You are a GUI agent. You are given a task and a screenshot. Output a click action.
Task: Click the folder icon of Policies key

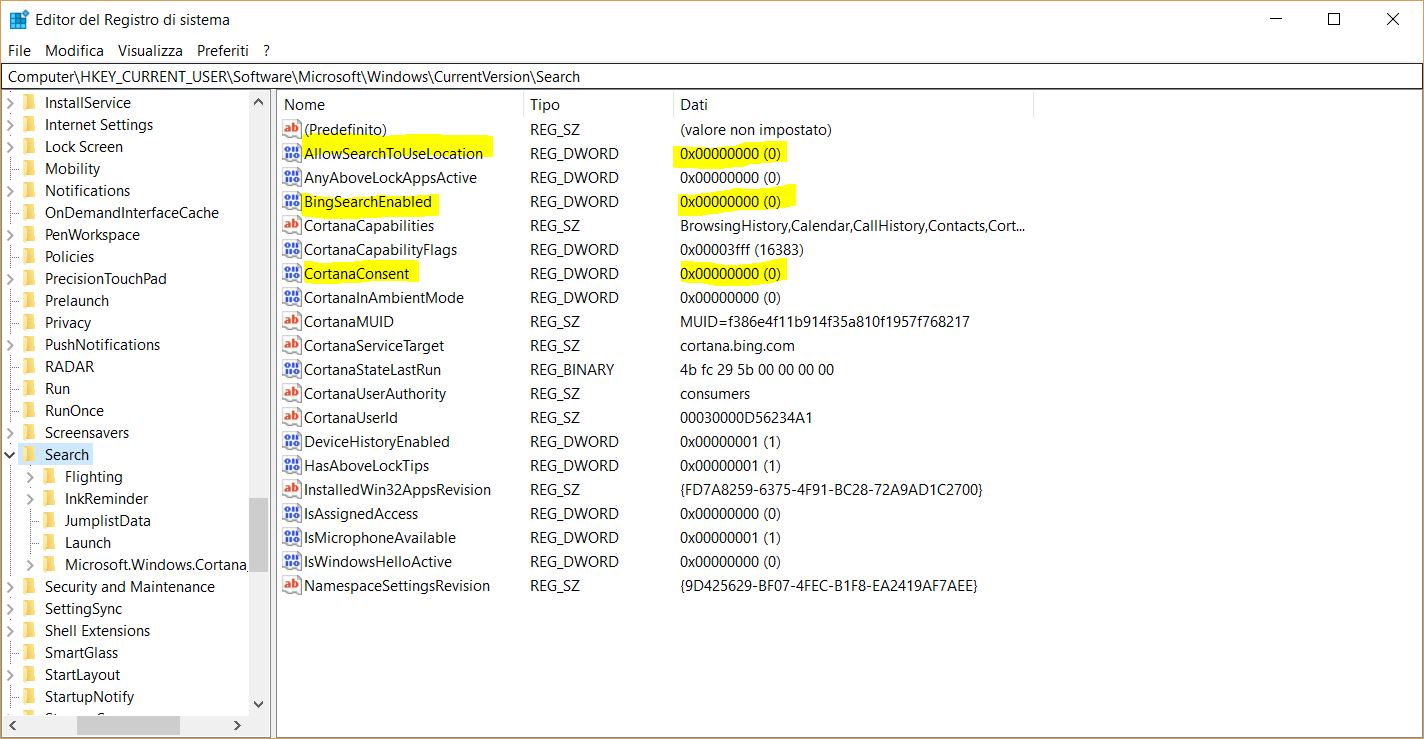click(28, 256)
